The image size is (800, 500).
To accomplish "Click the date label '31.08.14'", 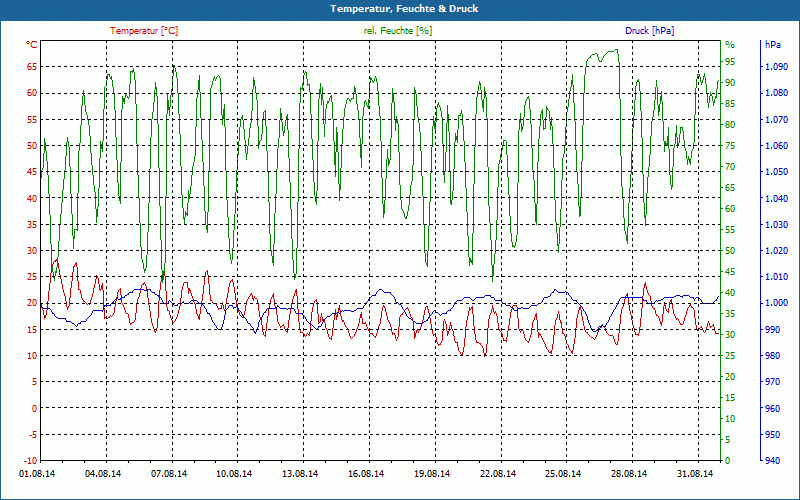I will tap(695, 474).
